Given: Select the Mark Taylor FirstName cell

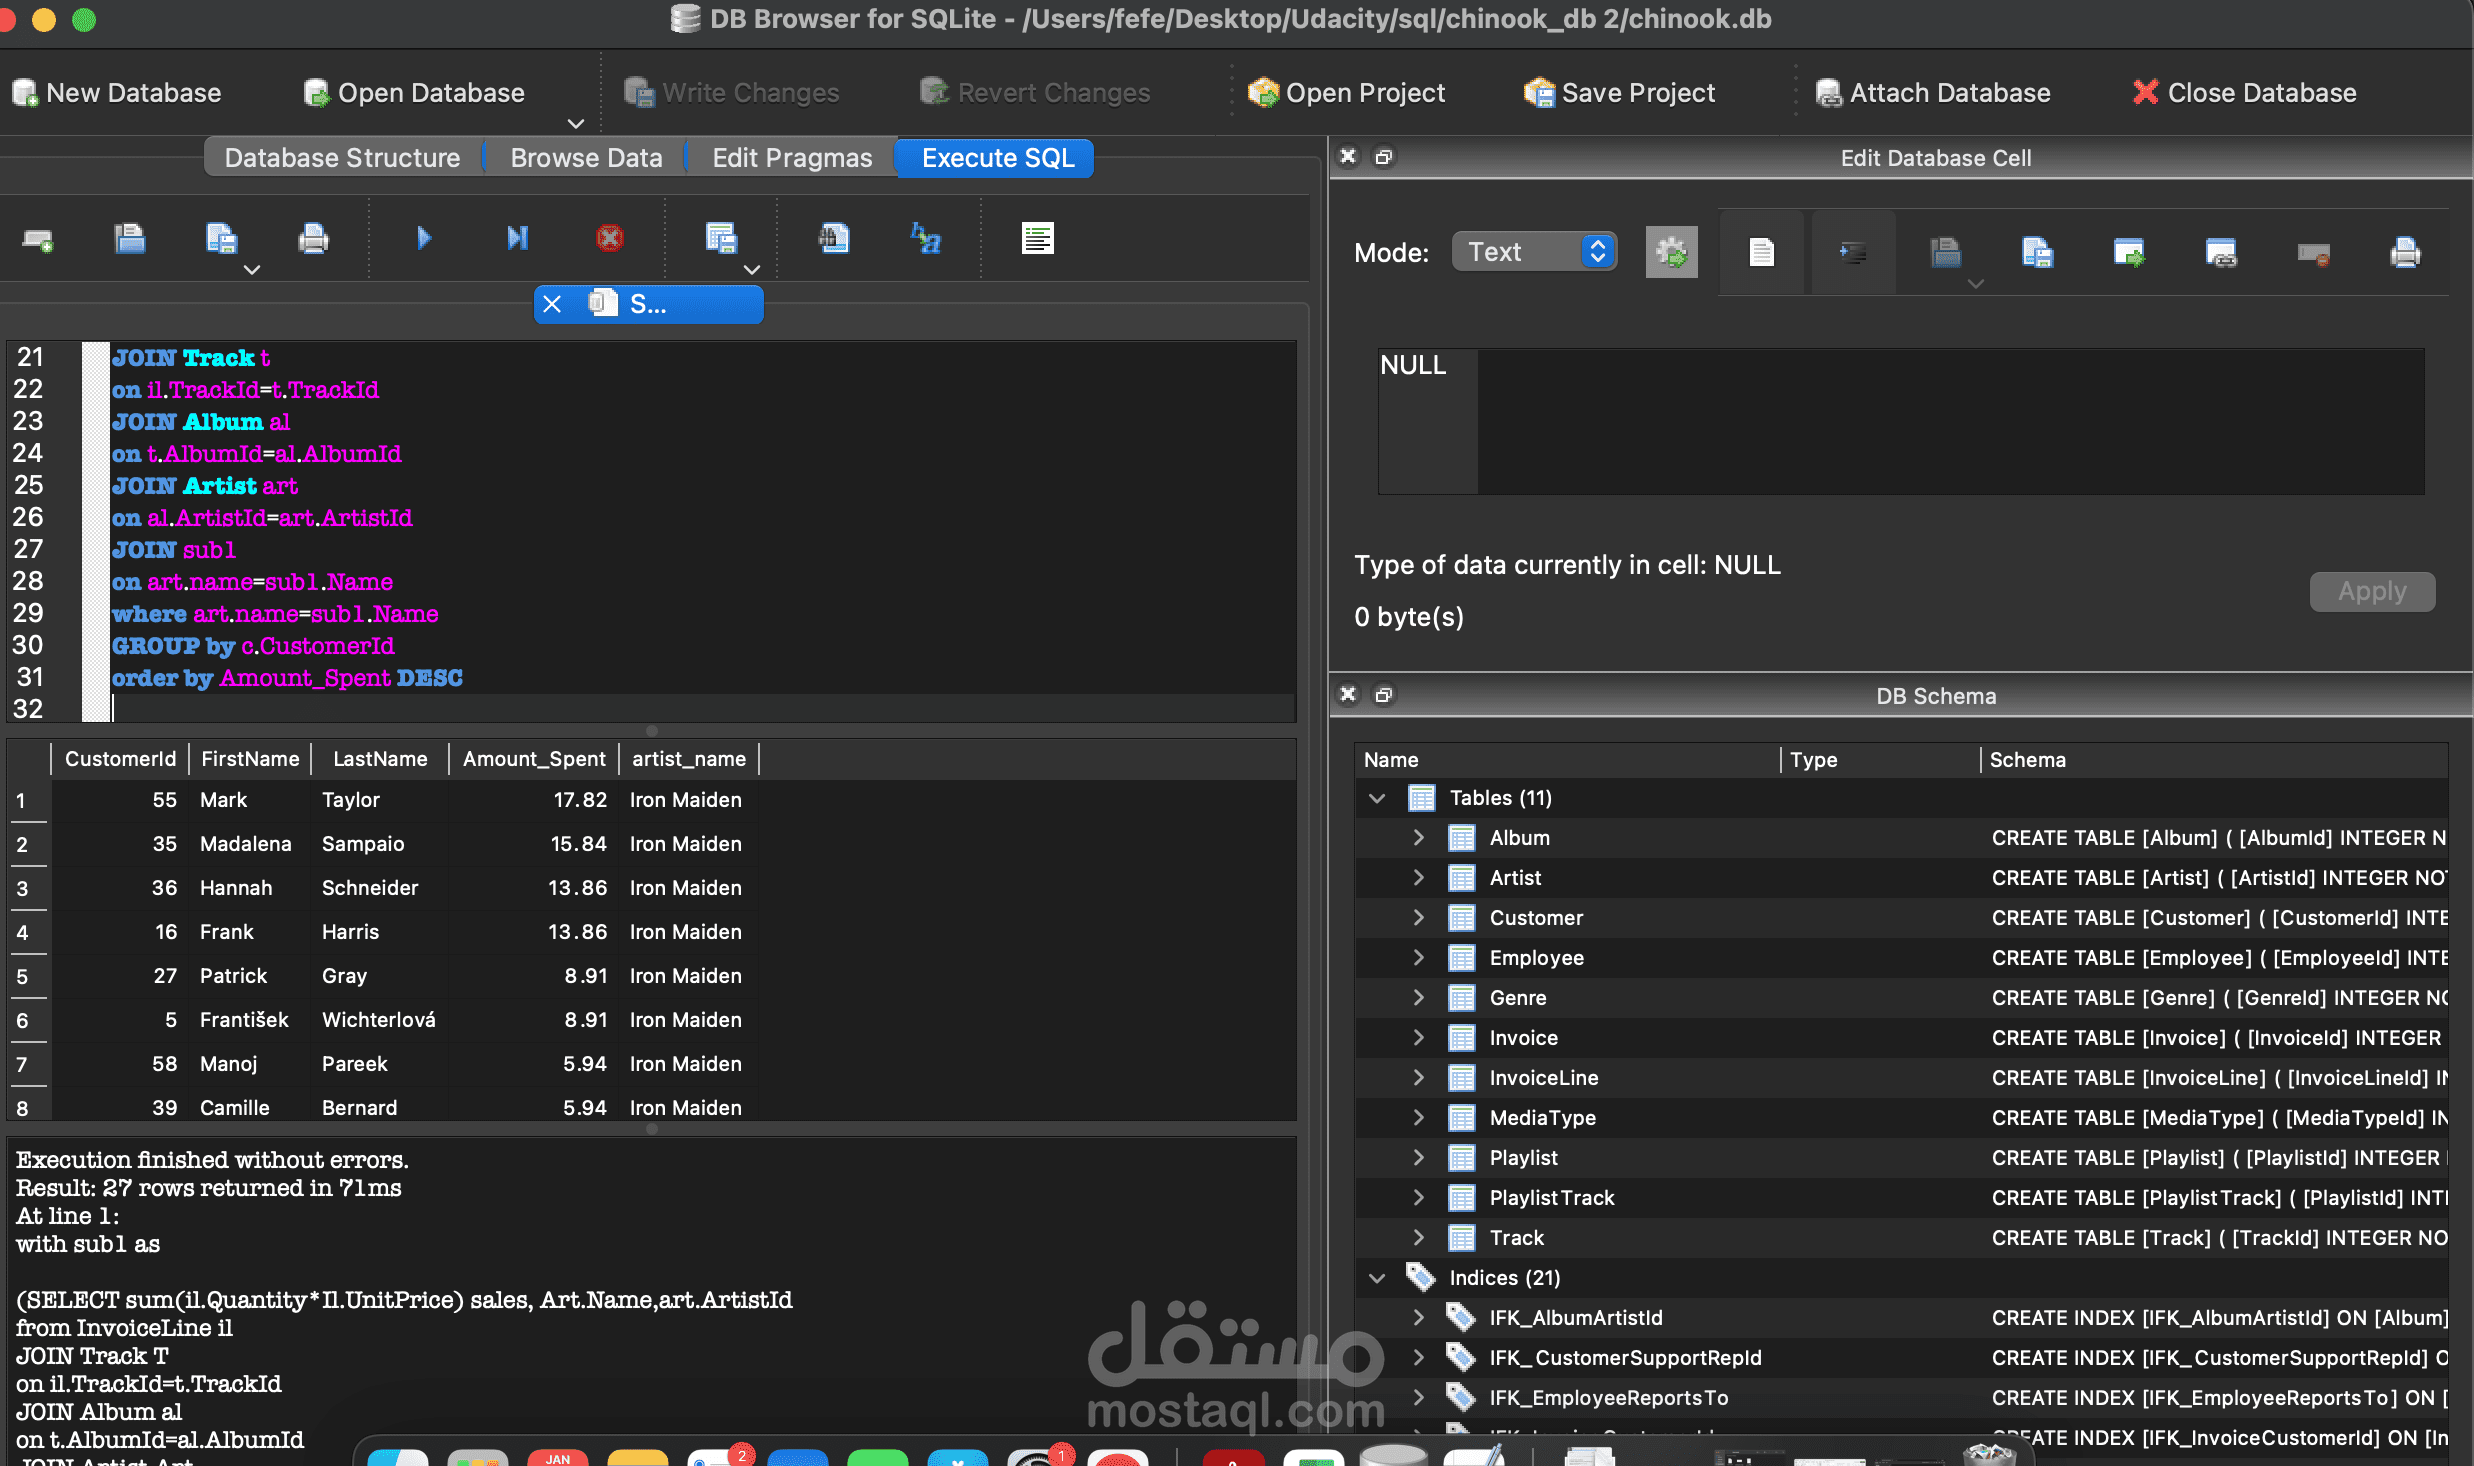Looking at the screenshot, I should click(x=249, y=800).
